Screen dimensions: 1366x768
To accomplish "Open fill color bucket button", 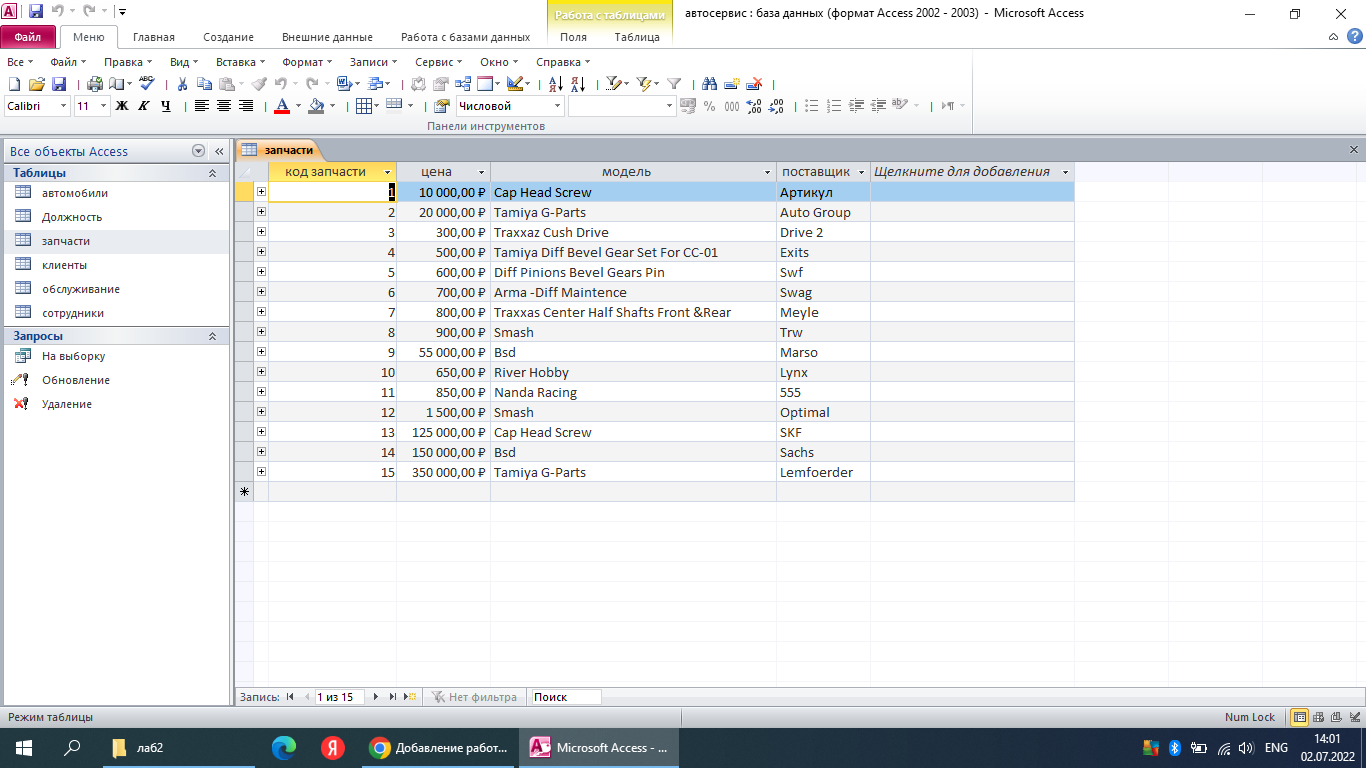I will click(316, 106).
